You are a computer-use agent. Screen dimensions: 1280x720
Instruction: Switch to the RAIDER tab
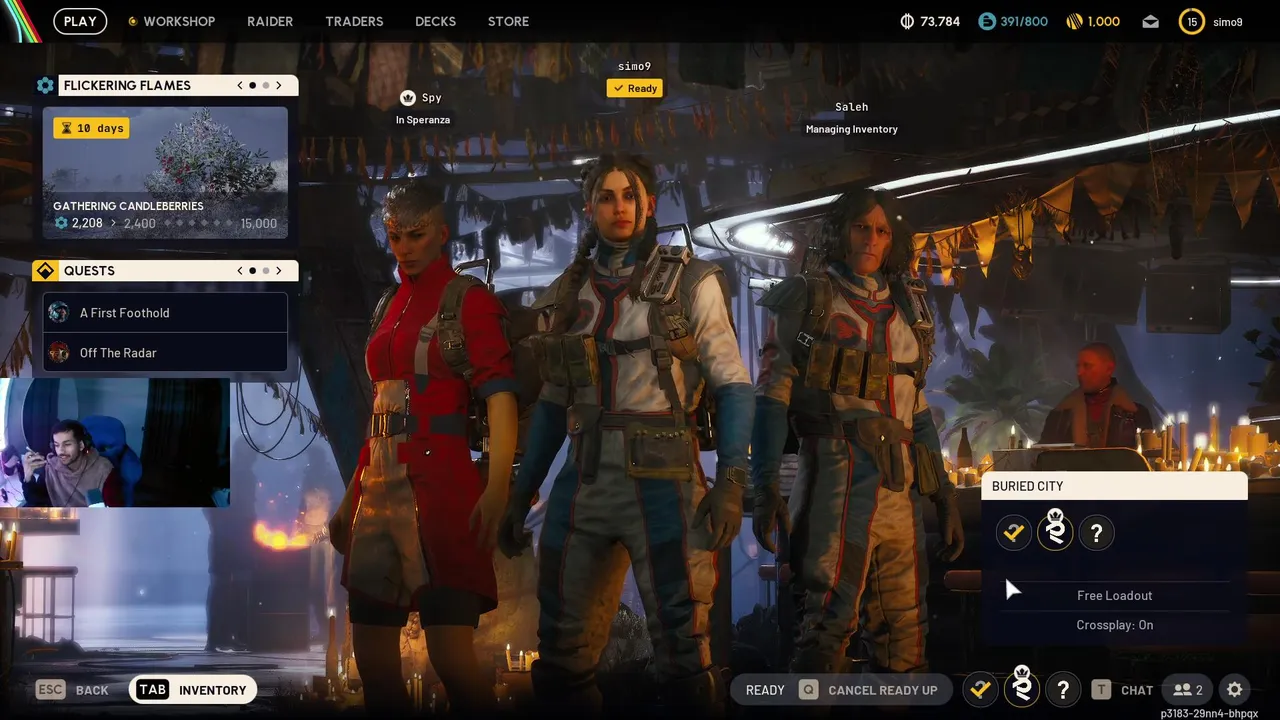[x=270, y=21]
